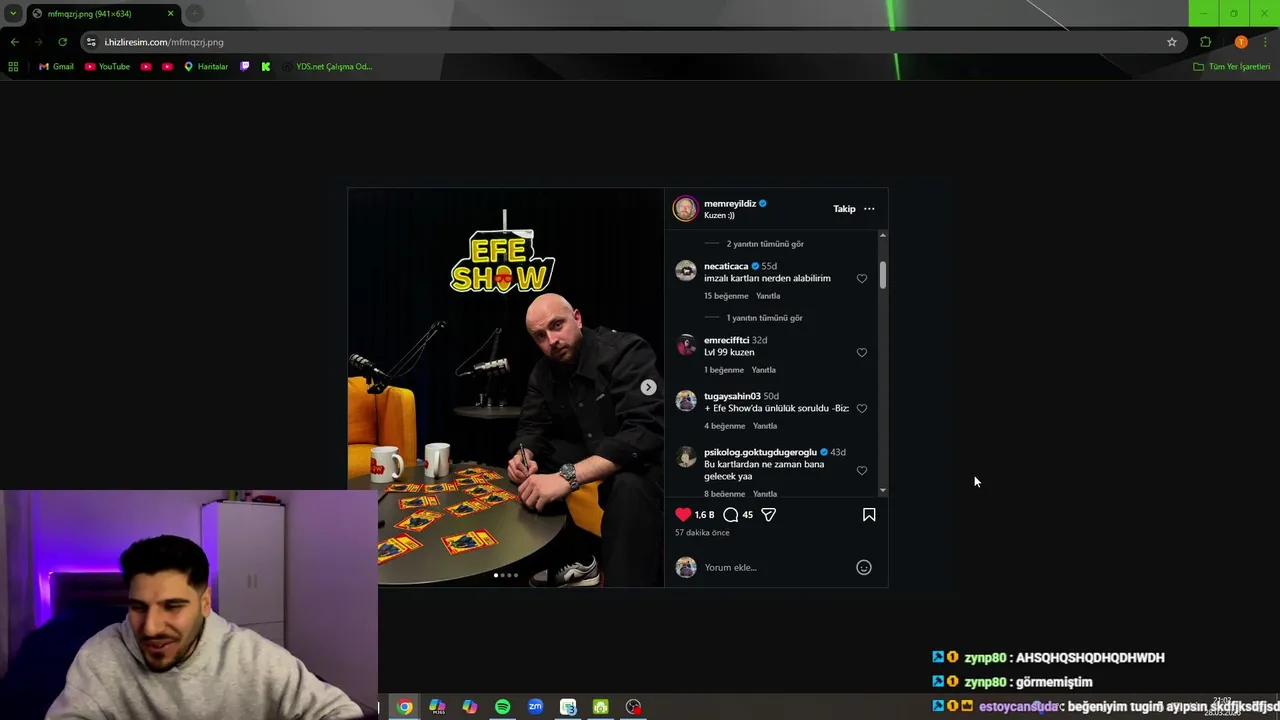Open the browser extensions menu
Screen dimensions: 1280x720
tap(1205, 42)
